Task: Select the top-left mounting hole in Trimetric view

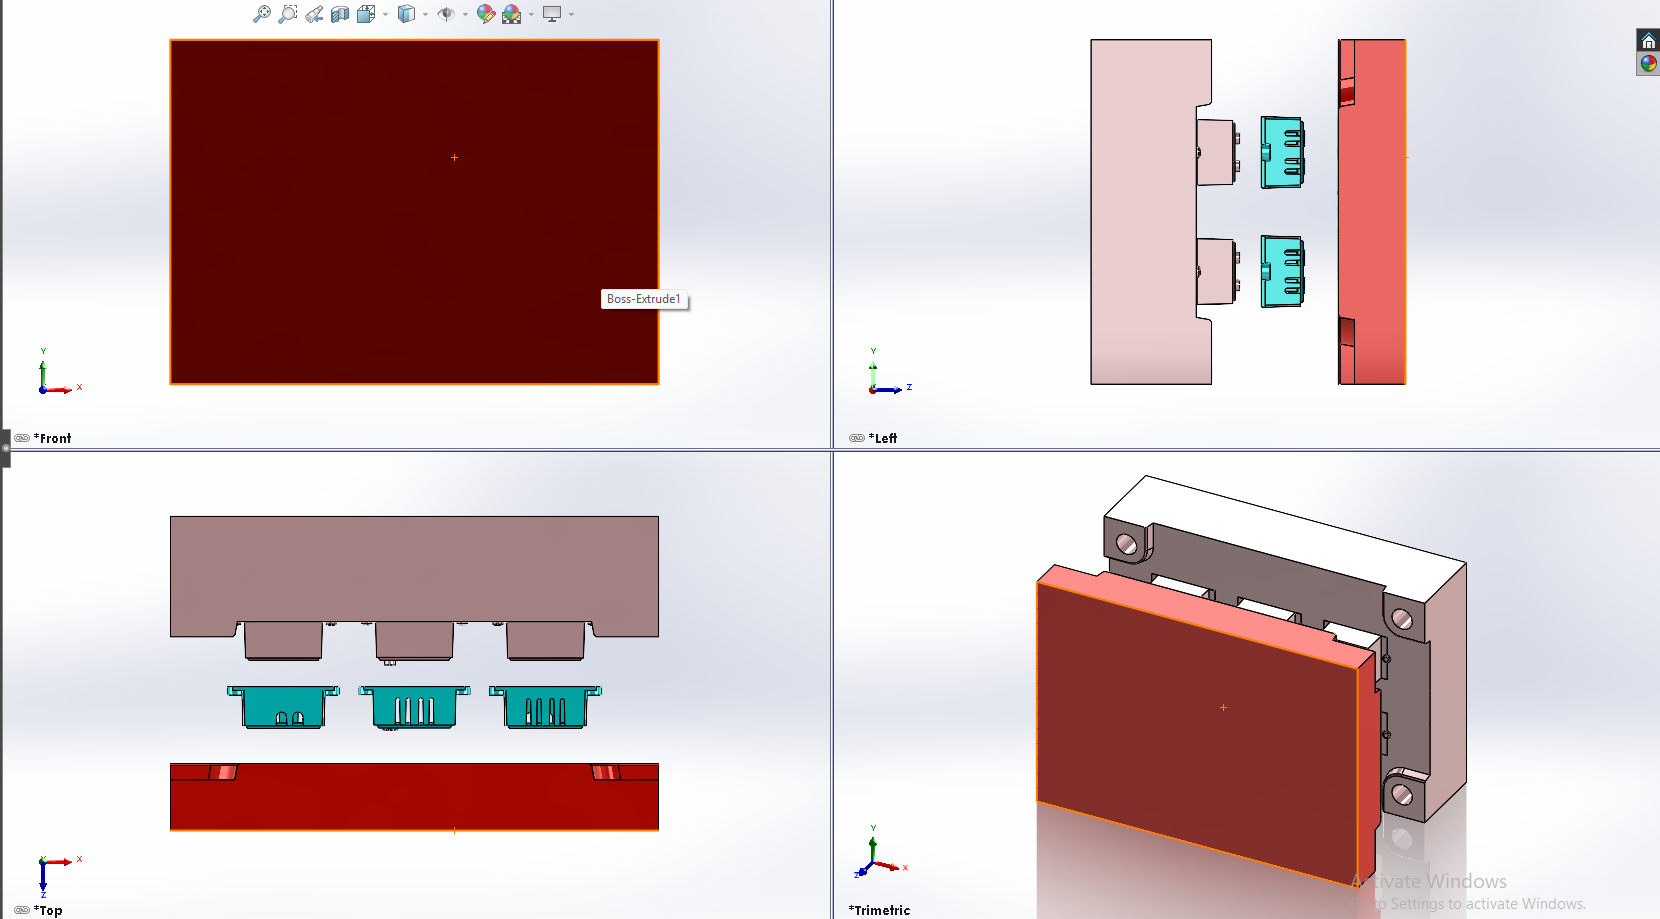Action: [1127, 545]
